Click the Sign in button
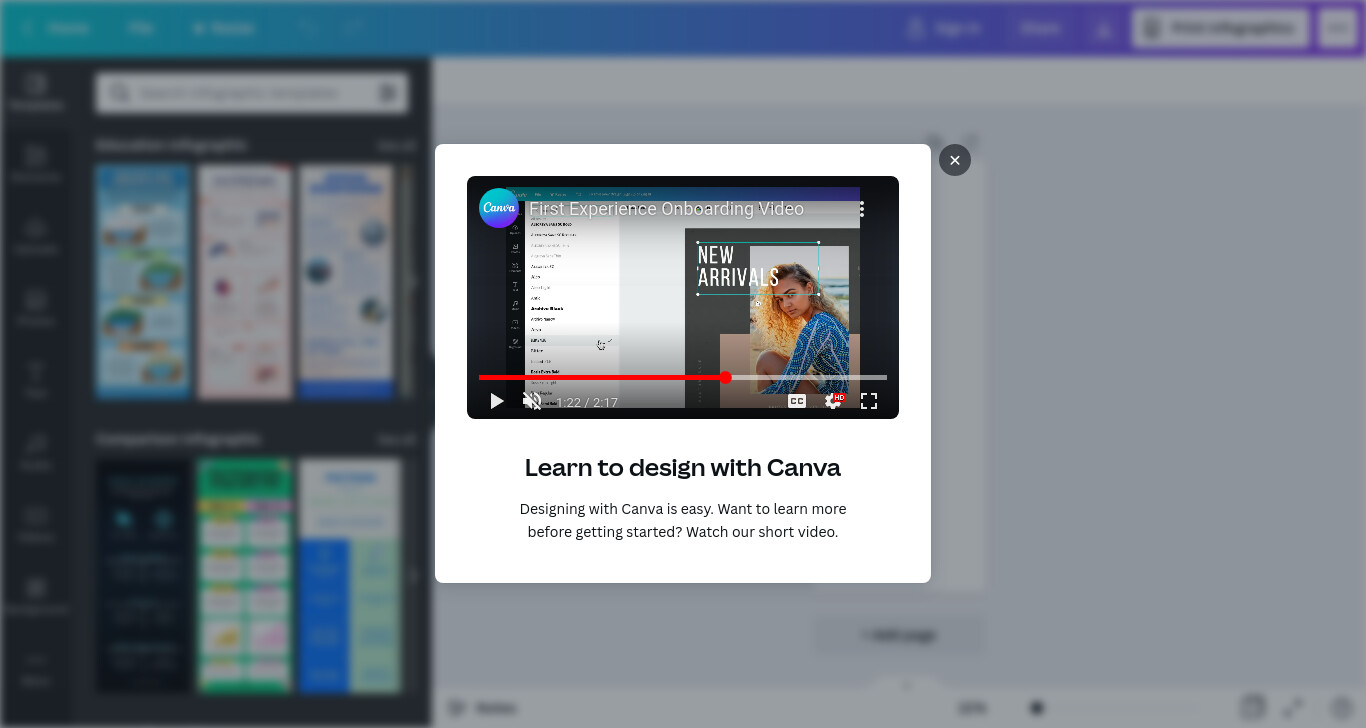Screen dimensions: 1366x728 (x=945, y=28)
